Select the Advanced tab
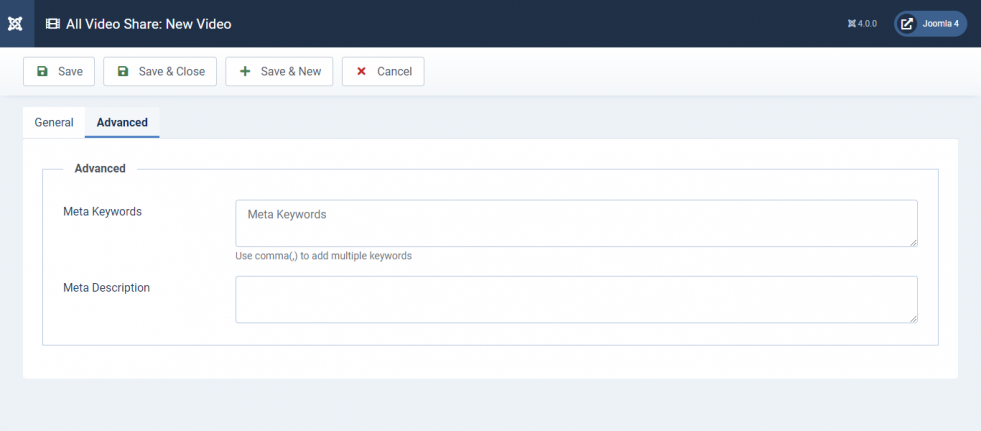This screenshot has height=431, width=981. click(x=122, y=123)
